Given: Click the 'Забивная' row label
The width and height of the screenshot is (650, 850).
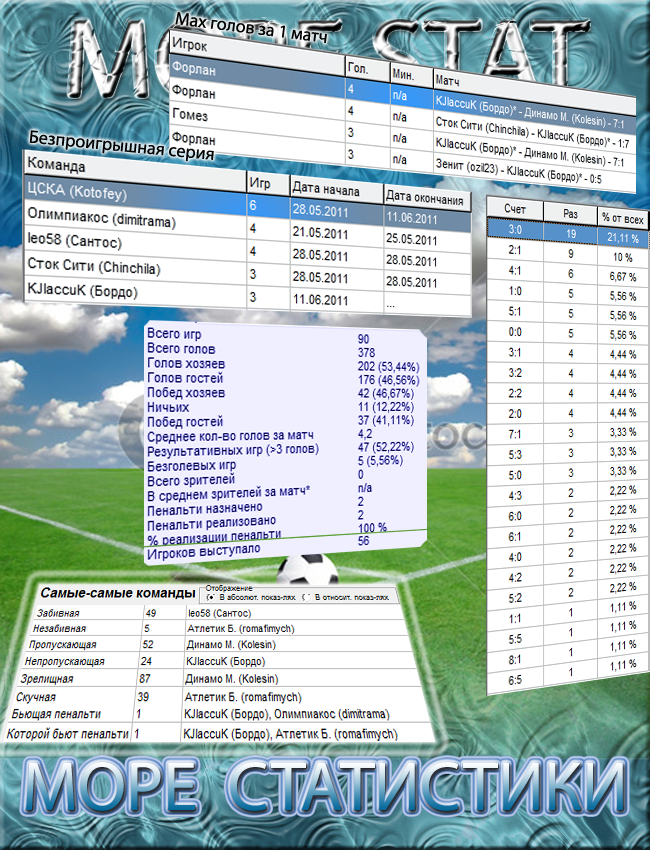Looking at the screenshot, I should point(58,613).
